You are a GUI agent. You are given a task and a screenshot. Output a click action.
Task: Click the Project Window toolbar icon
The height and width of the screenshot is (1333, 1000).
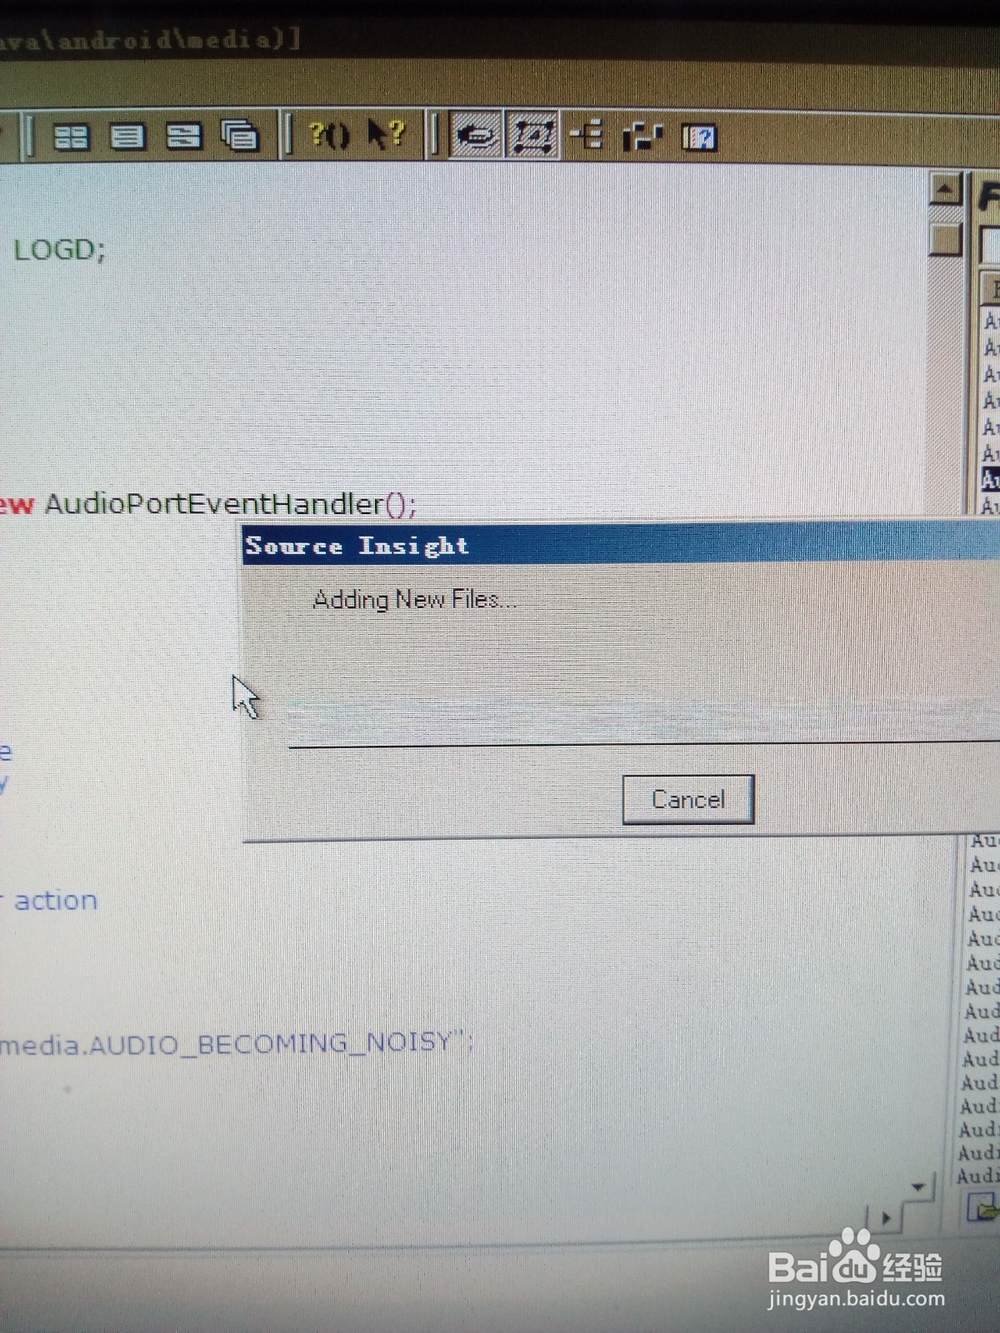click(642, 136)
